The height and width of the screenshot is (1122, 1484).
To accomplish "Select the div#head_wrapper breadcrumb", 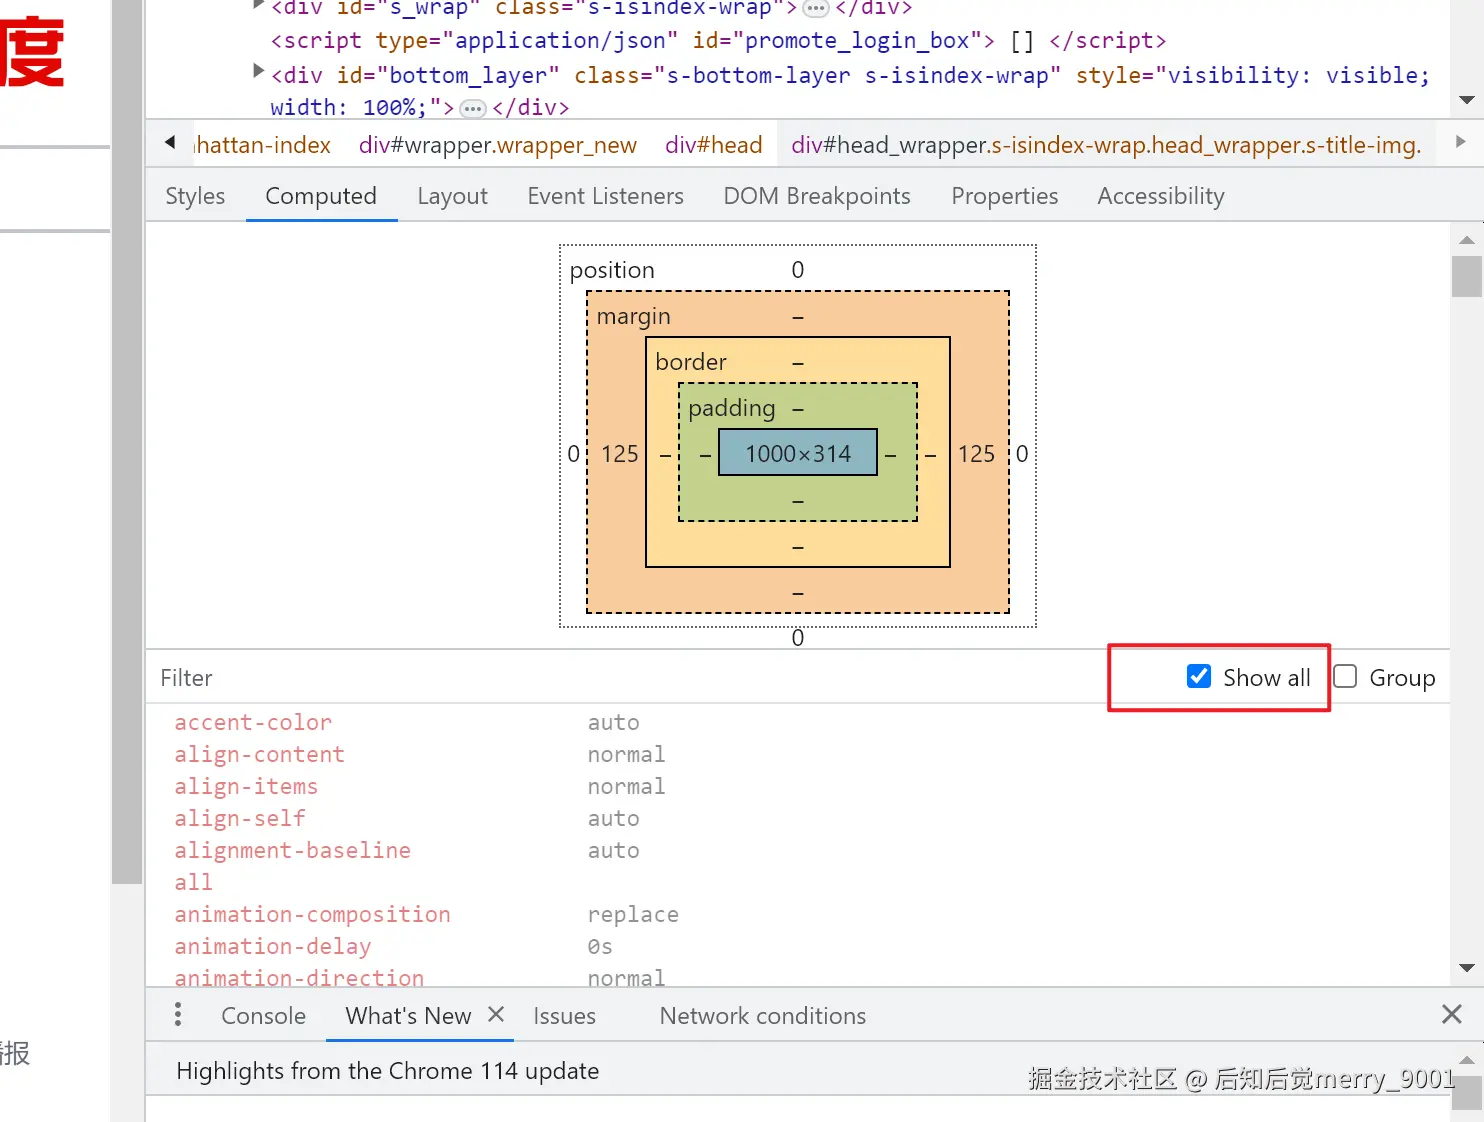I will [x=1105, y=145].
